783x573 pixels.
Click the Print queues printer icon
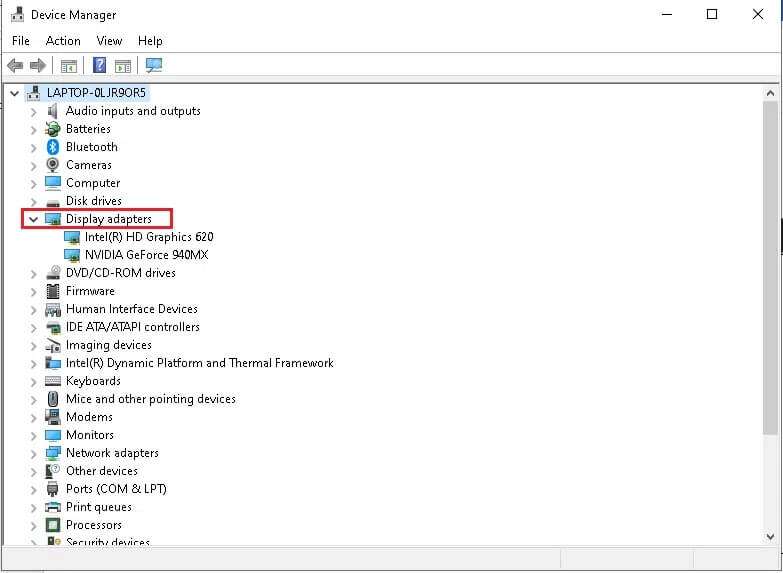53,507
